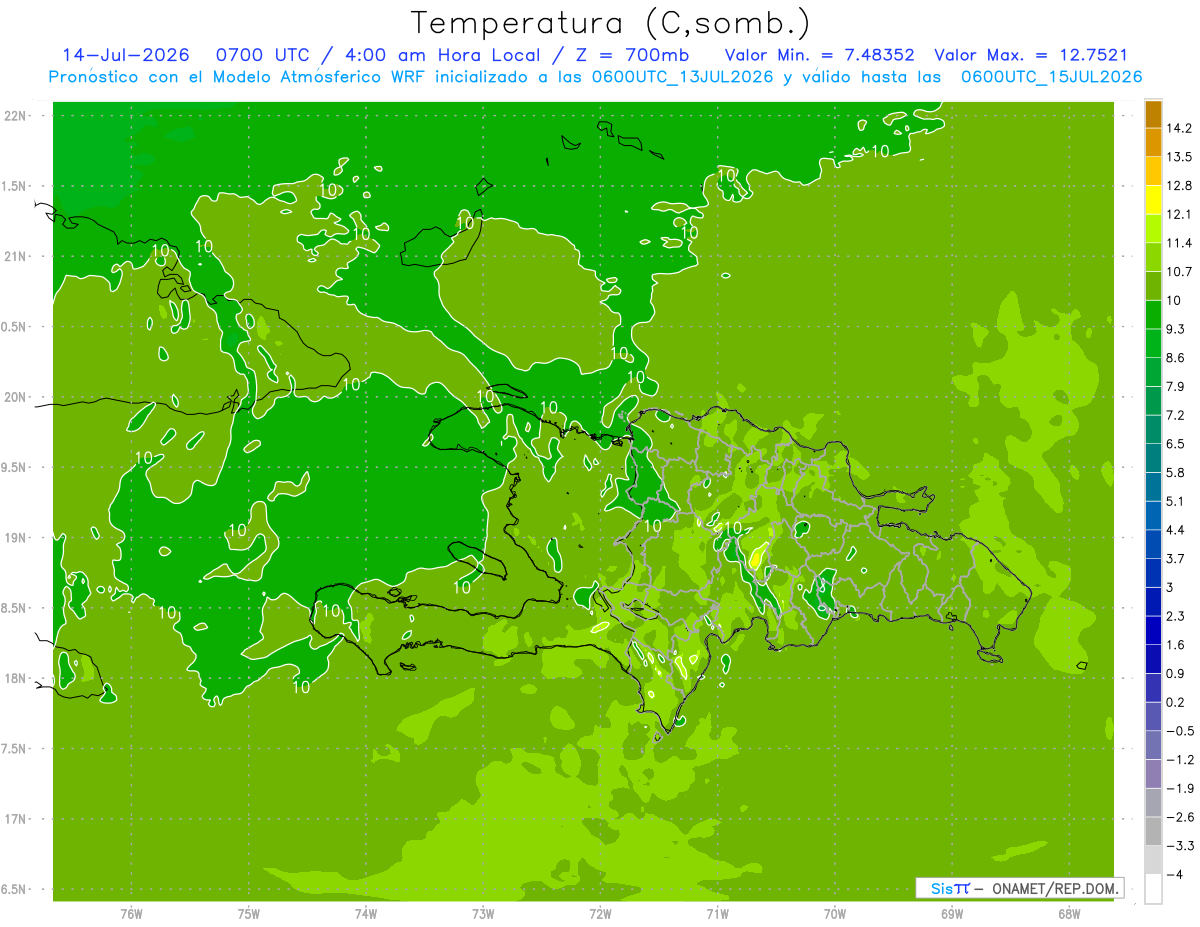
Task: Click the '8.6' colorbar label
Action: (1176, 358)
